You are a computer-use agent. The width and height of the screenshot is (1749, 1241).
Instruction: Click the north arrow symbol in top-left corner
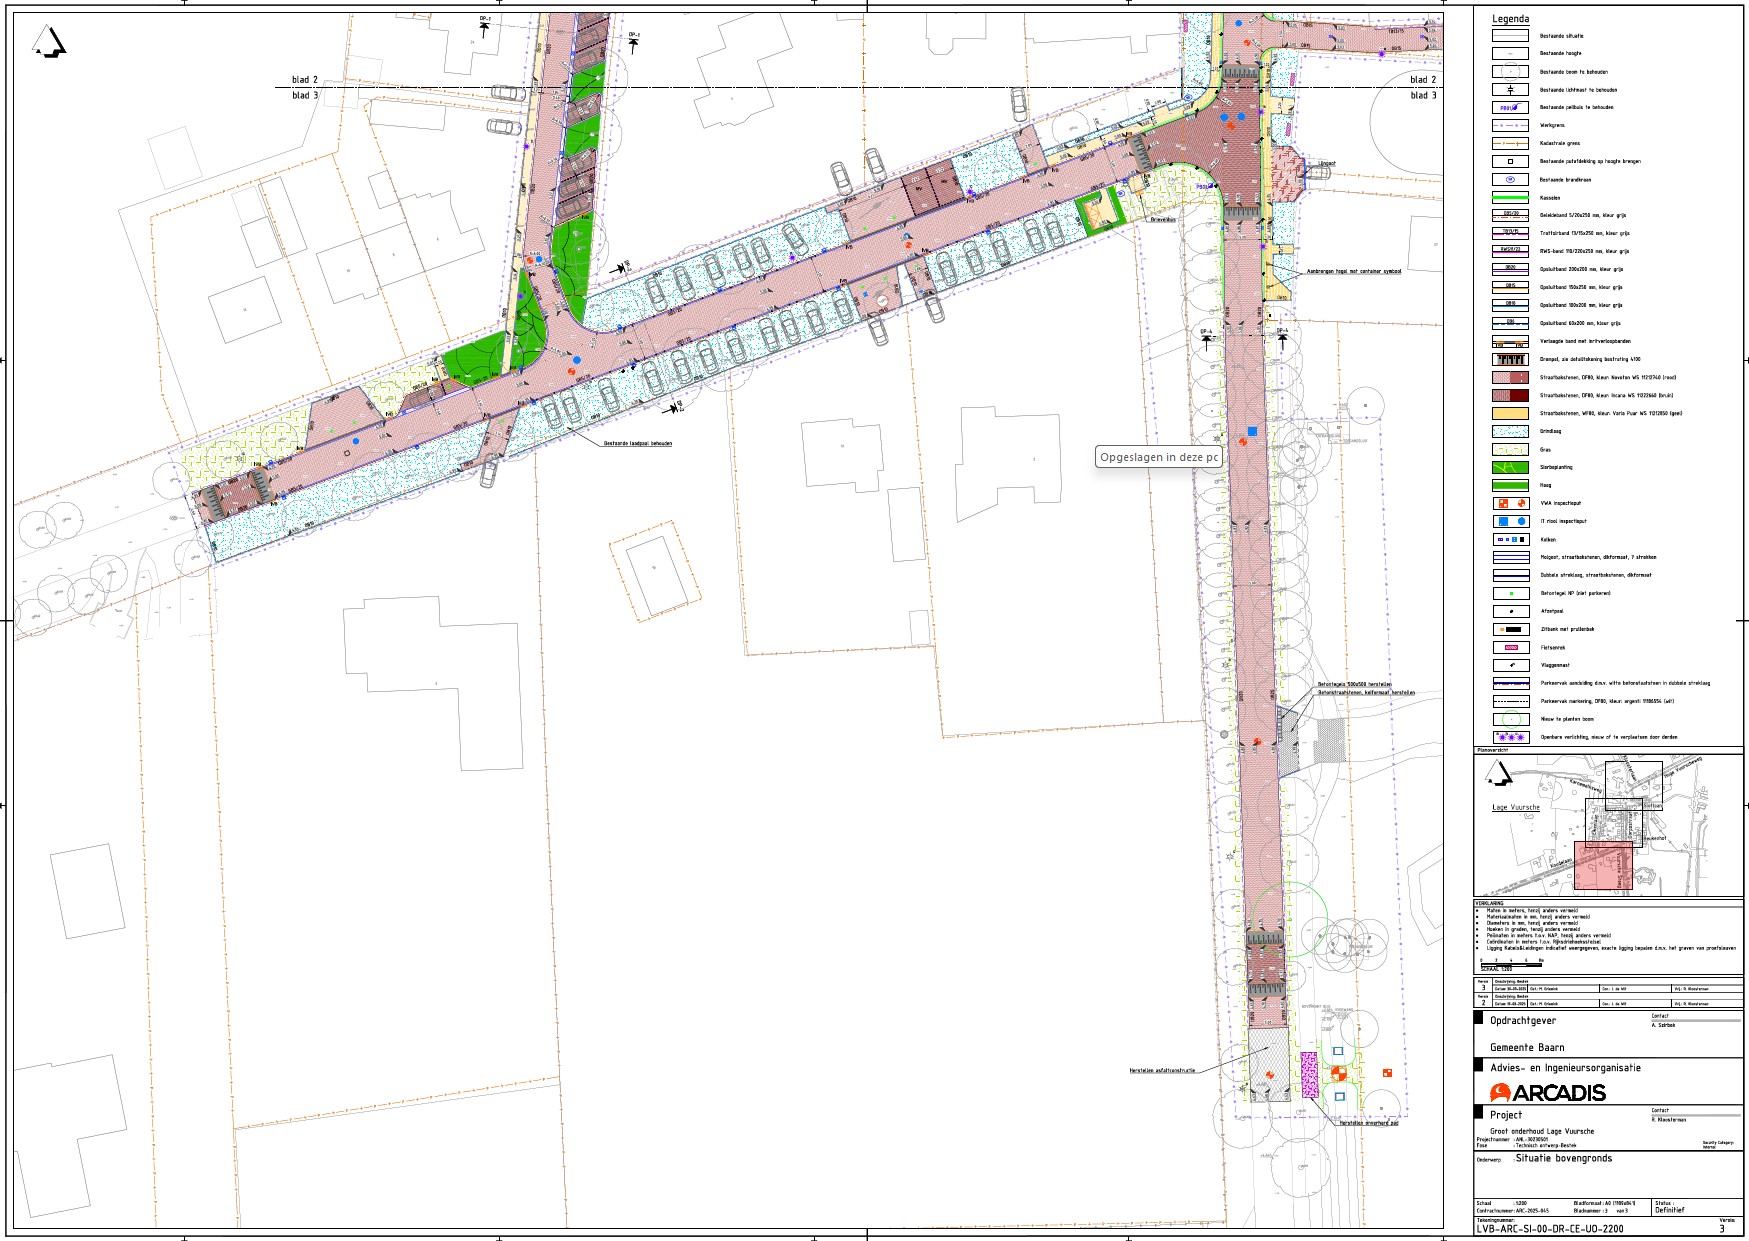click(x=49, y=43)
